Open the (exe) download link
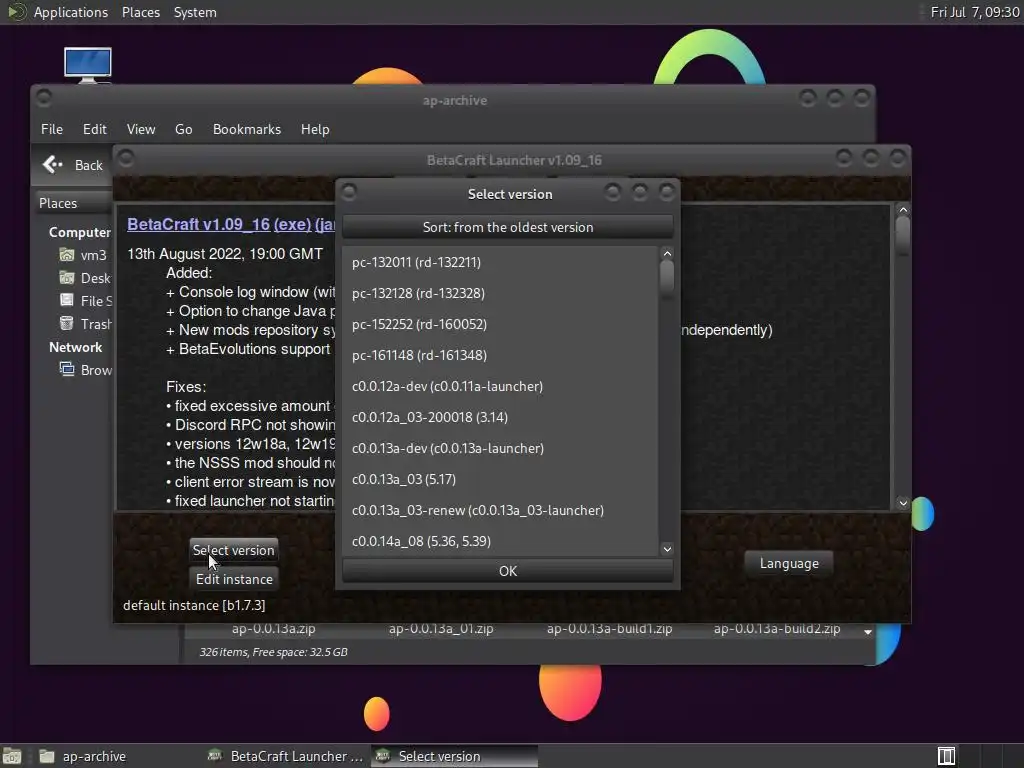The width and height of the screenshot is (1024, 768). 293,224
